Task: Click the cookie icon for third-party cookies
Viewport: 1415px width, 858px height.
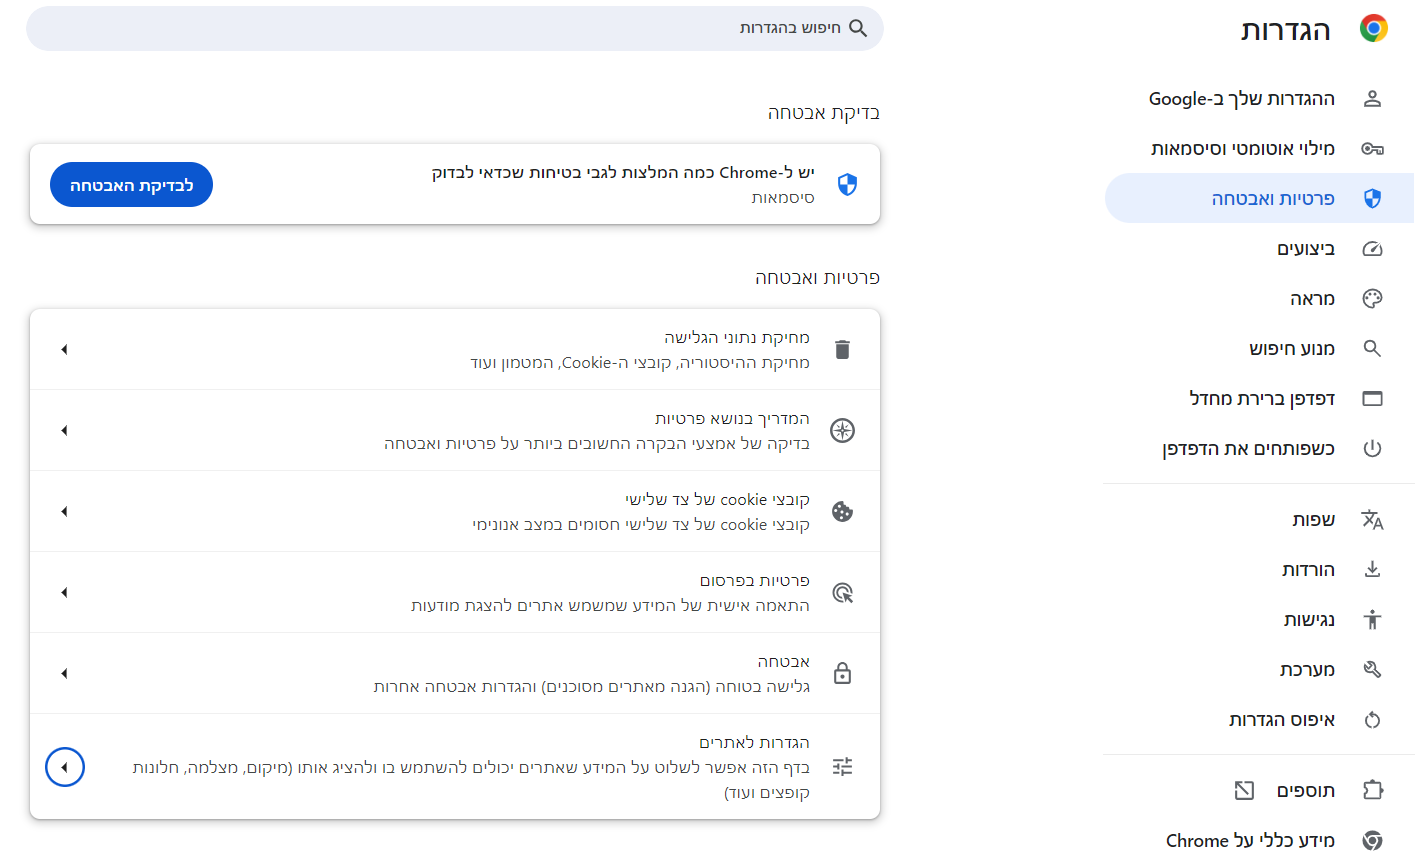Action: [842, 512]
